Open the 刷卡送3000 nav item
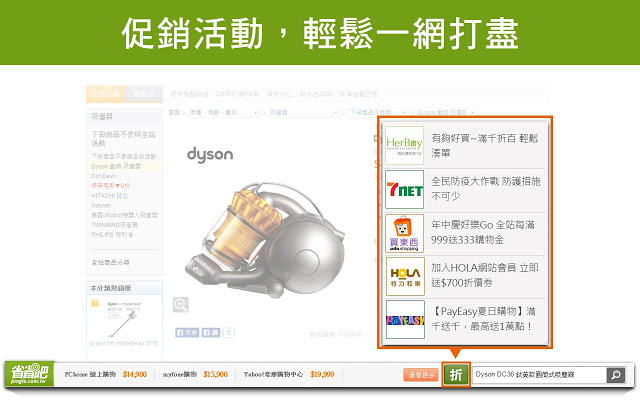 pos(316,94)
